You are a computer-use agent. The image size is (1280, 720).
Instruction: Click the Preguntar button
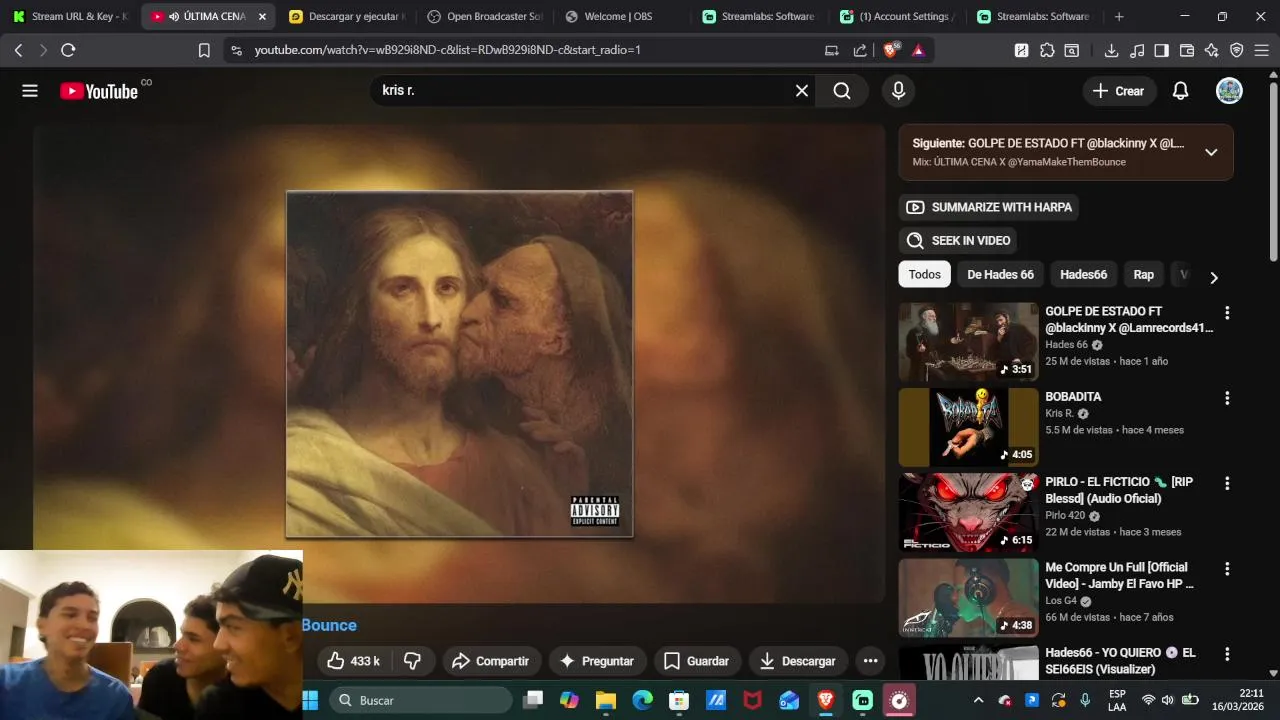click(x=597, y=661)
